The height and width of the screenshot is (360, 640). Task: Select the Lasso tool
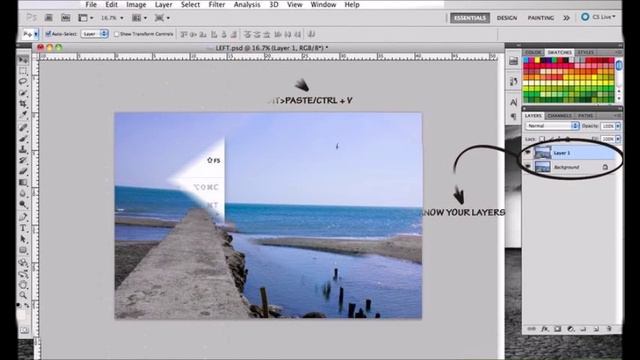[23, 82]
